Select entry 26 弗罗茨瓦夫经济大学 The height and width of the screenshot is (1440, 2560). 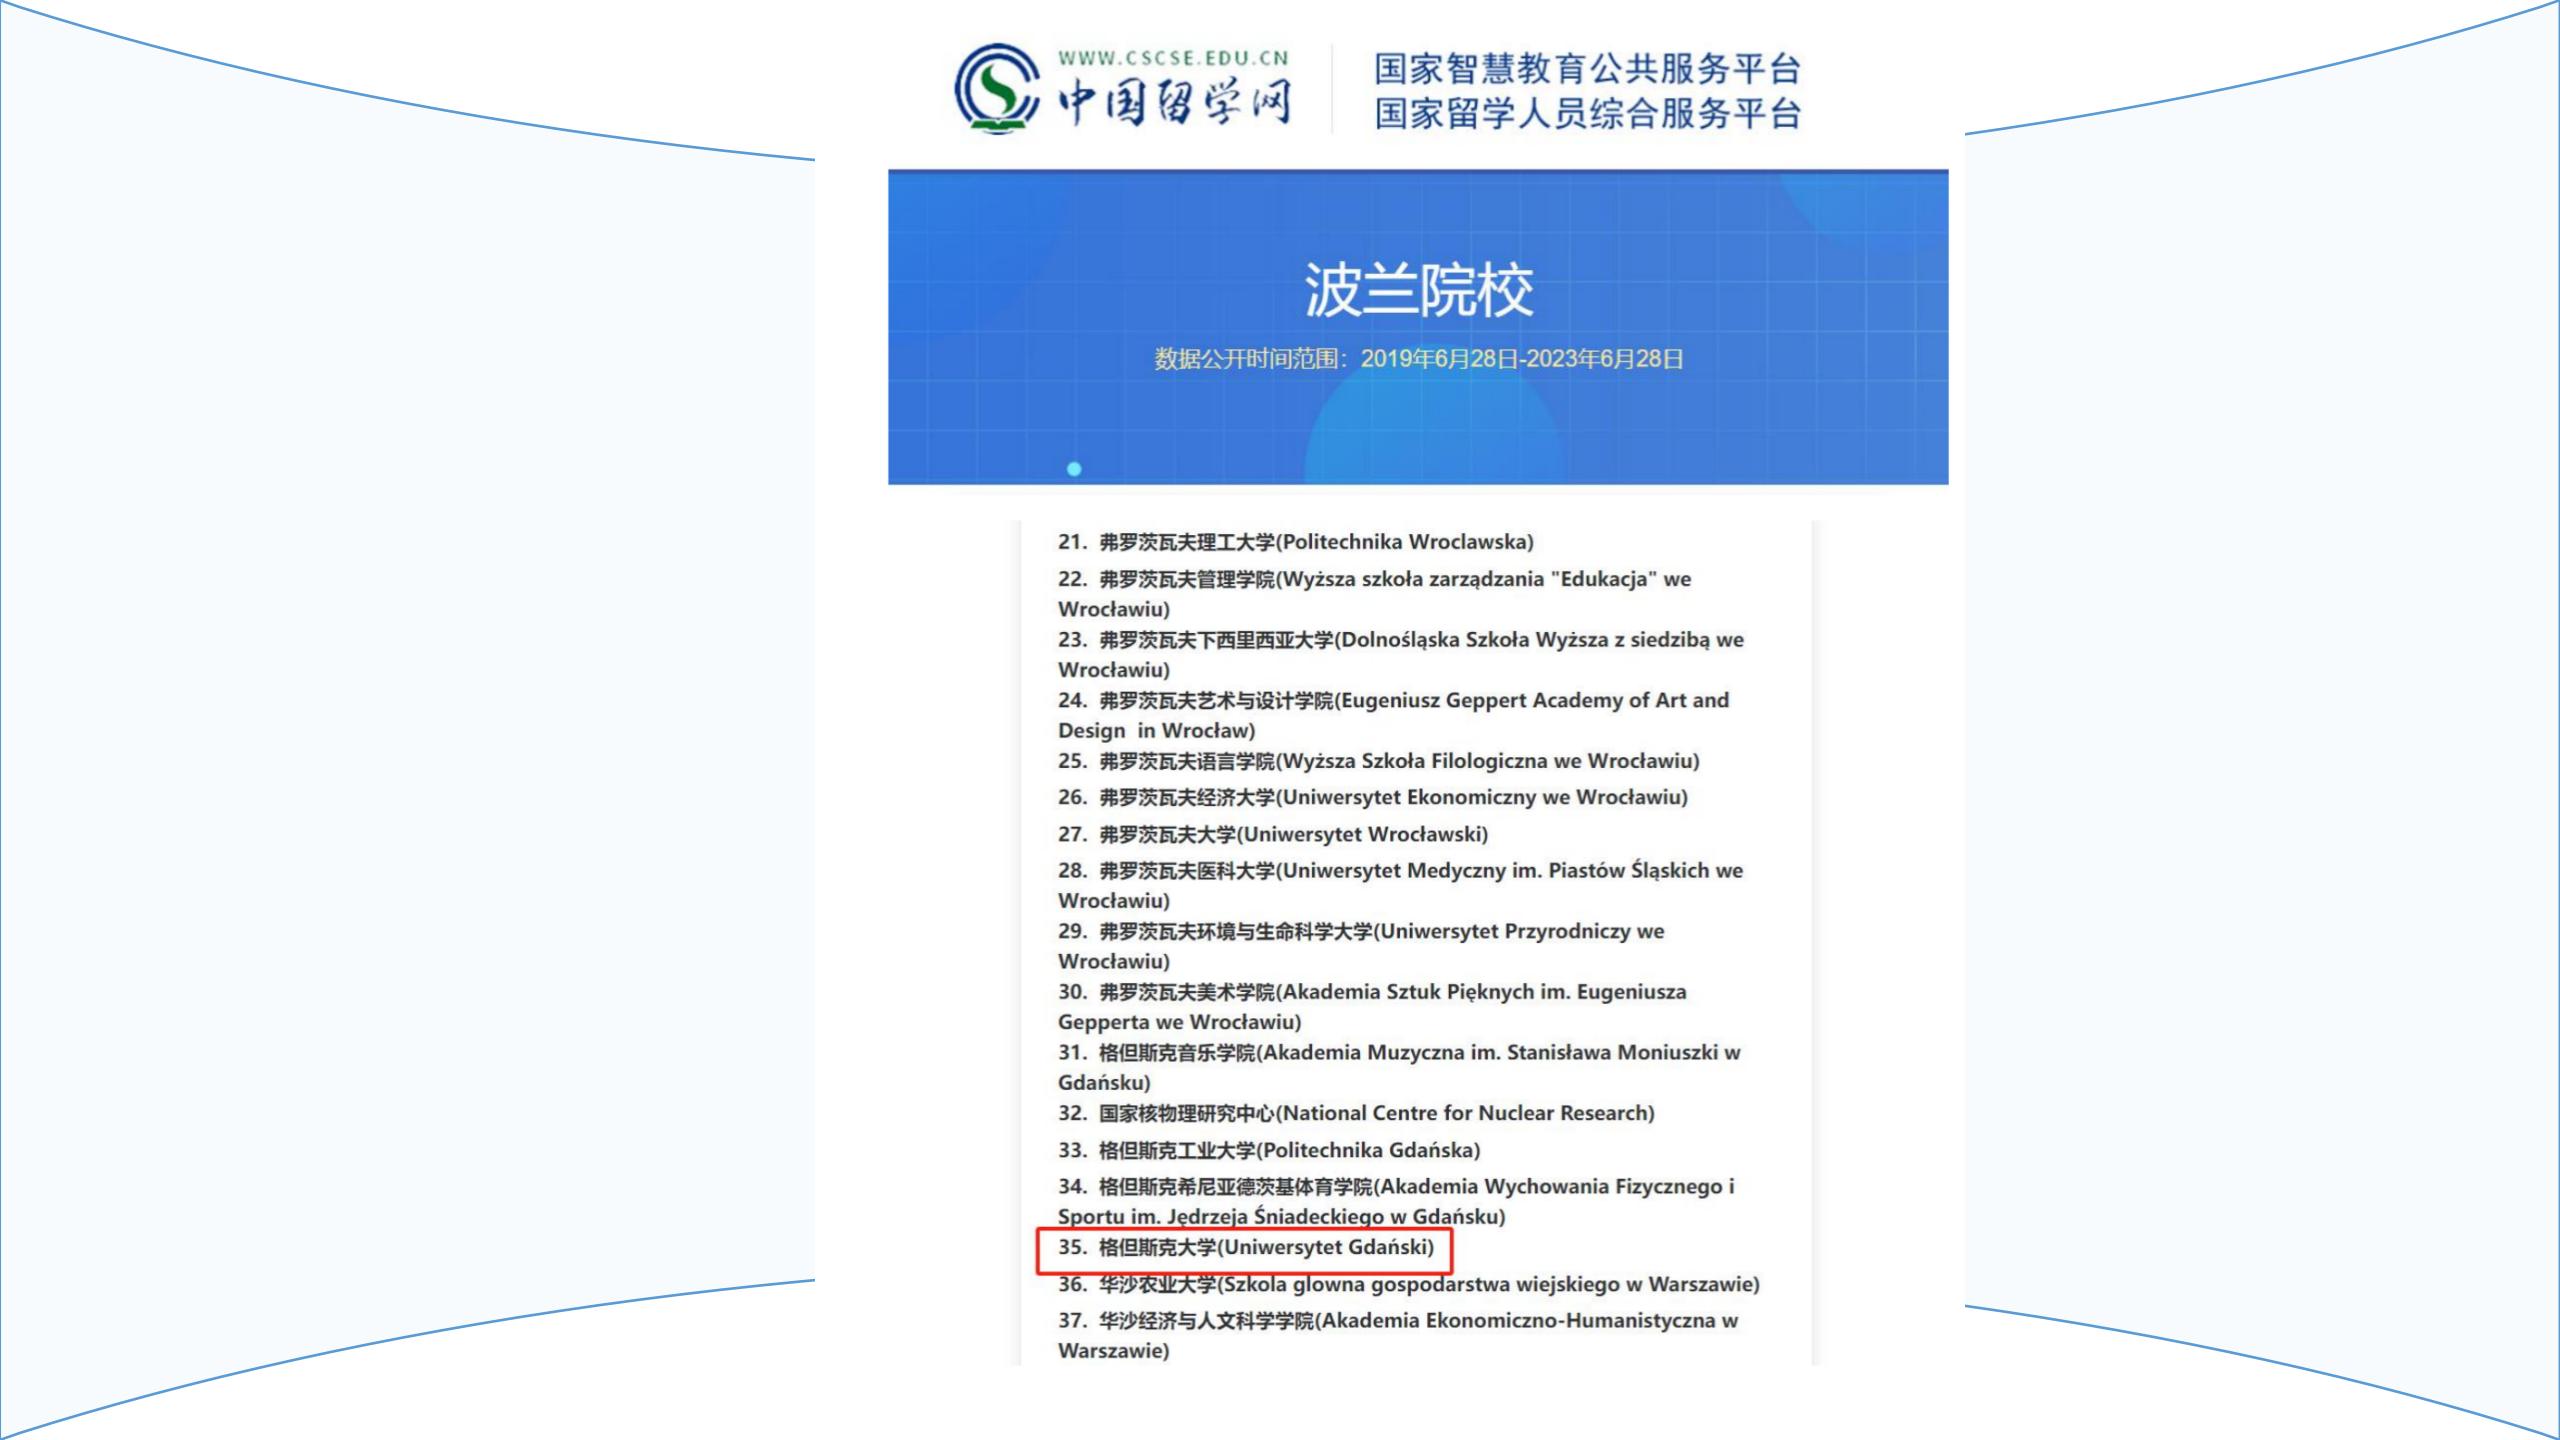[x=1373, y=797]
